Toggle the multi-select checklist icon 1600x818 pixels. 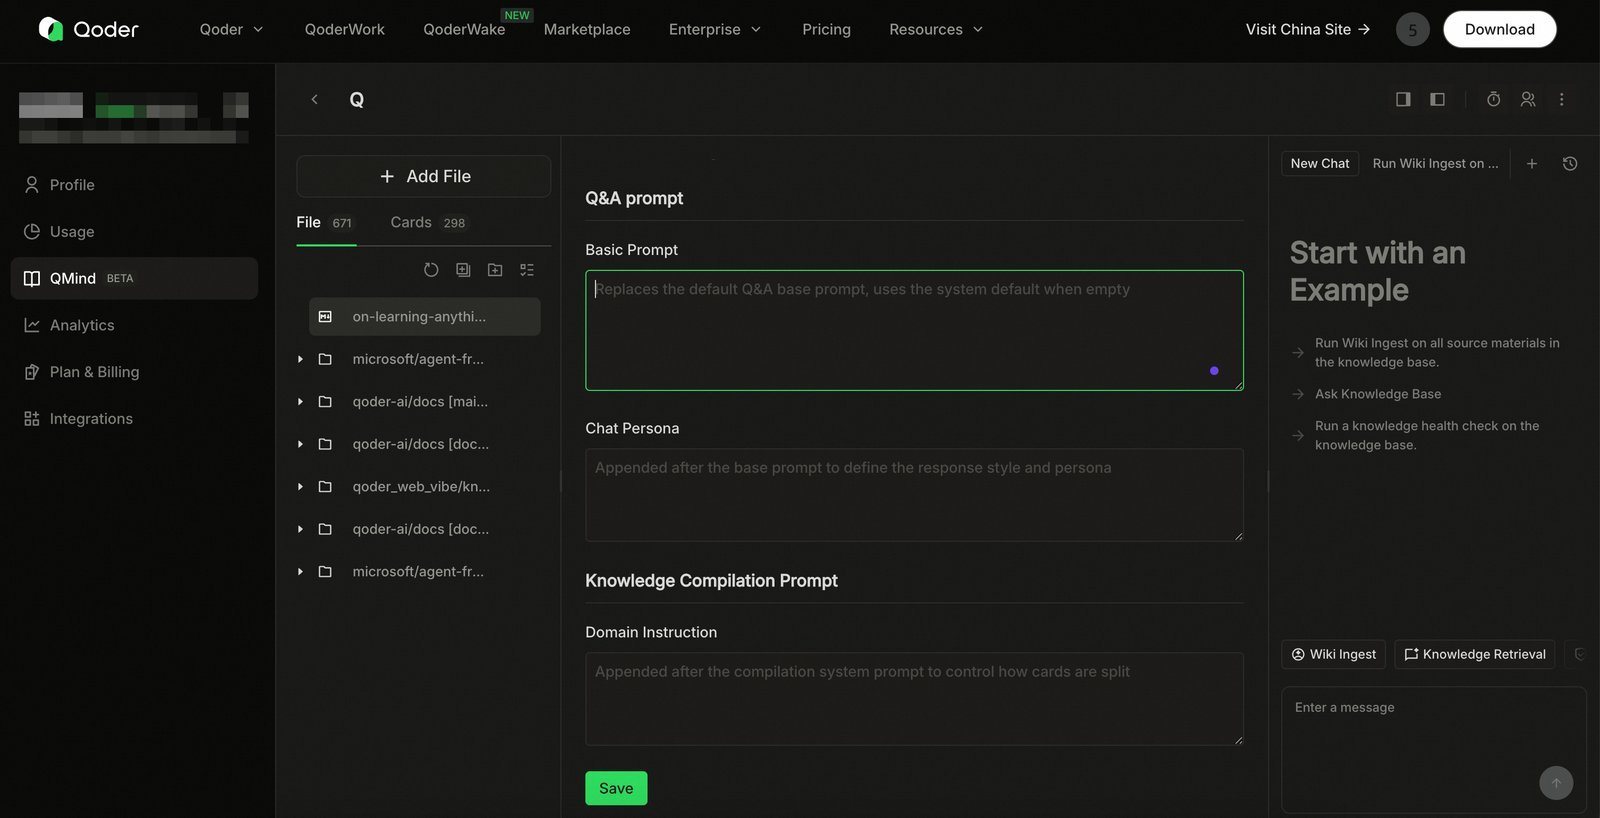pos(527,270)
